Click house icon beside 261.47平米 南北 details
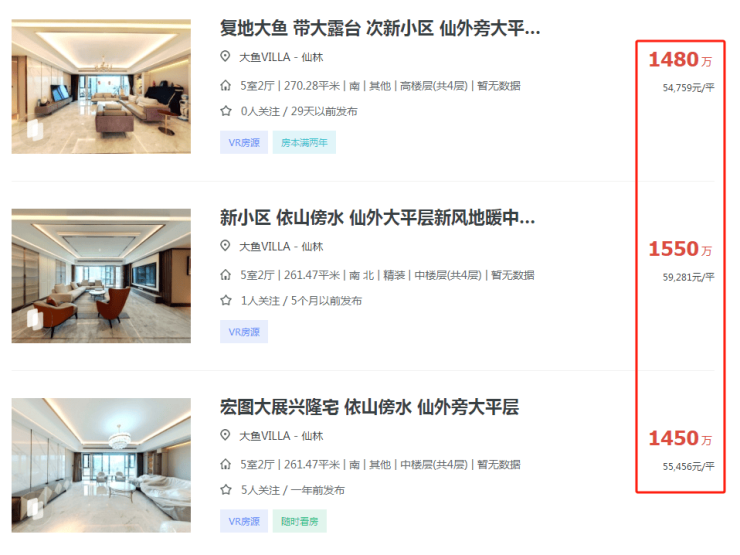 226,275
